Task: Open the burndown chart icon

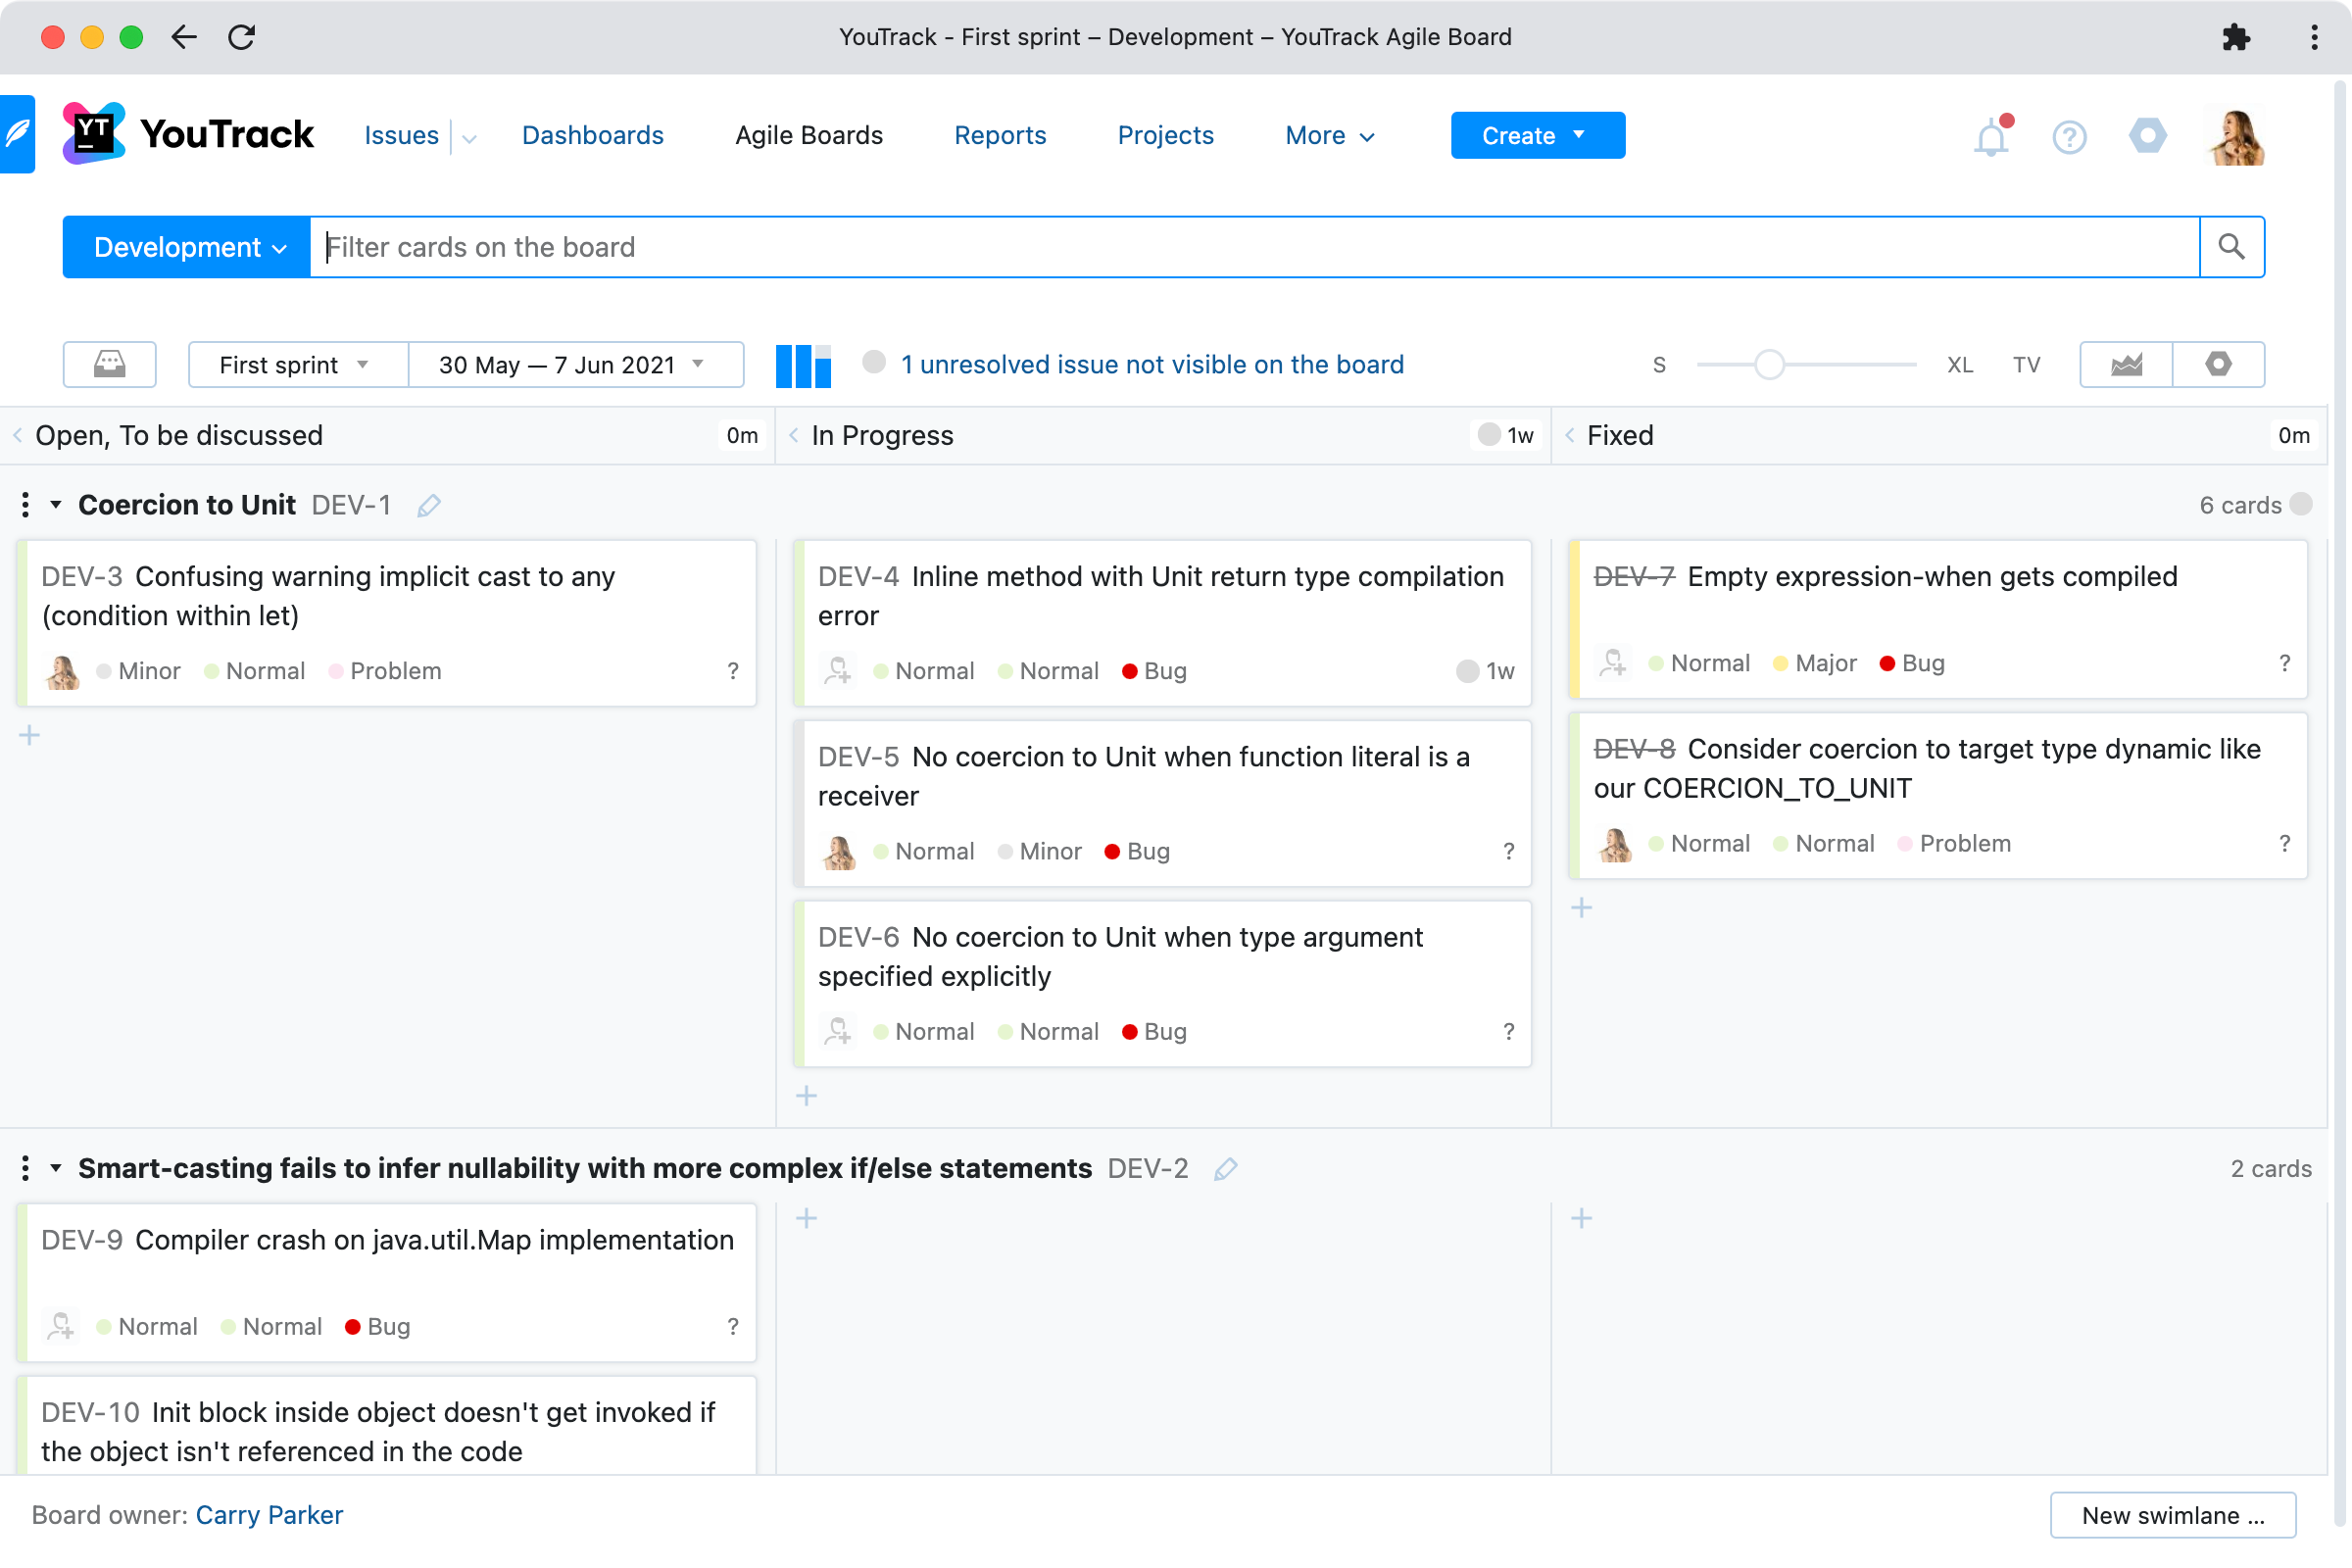Action: [x=2126, y=364]
